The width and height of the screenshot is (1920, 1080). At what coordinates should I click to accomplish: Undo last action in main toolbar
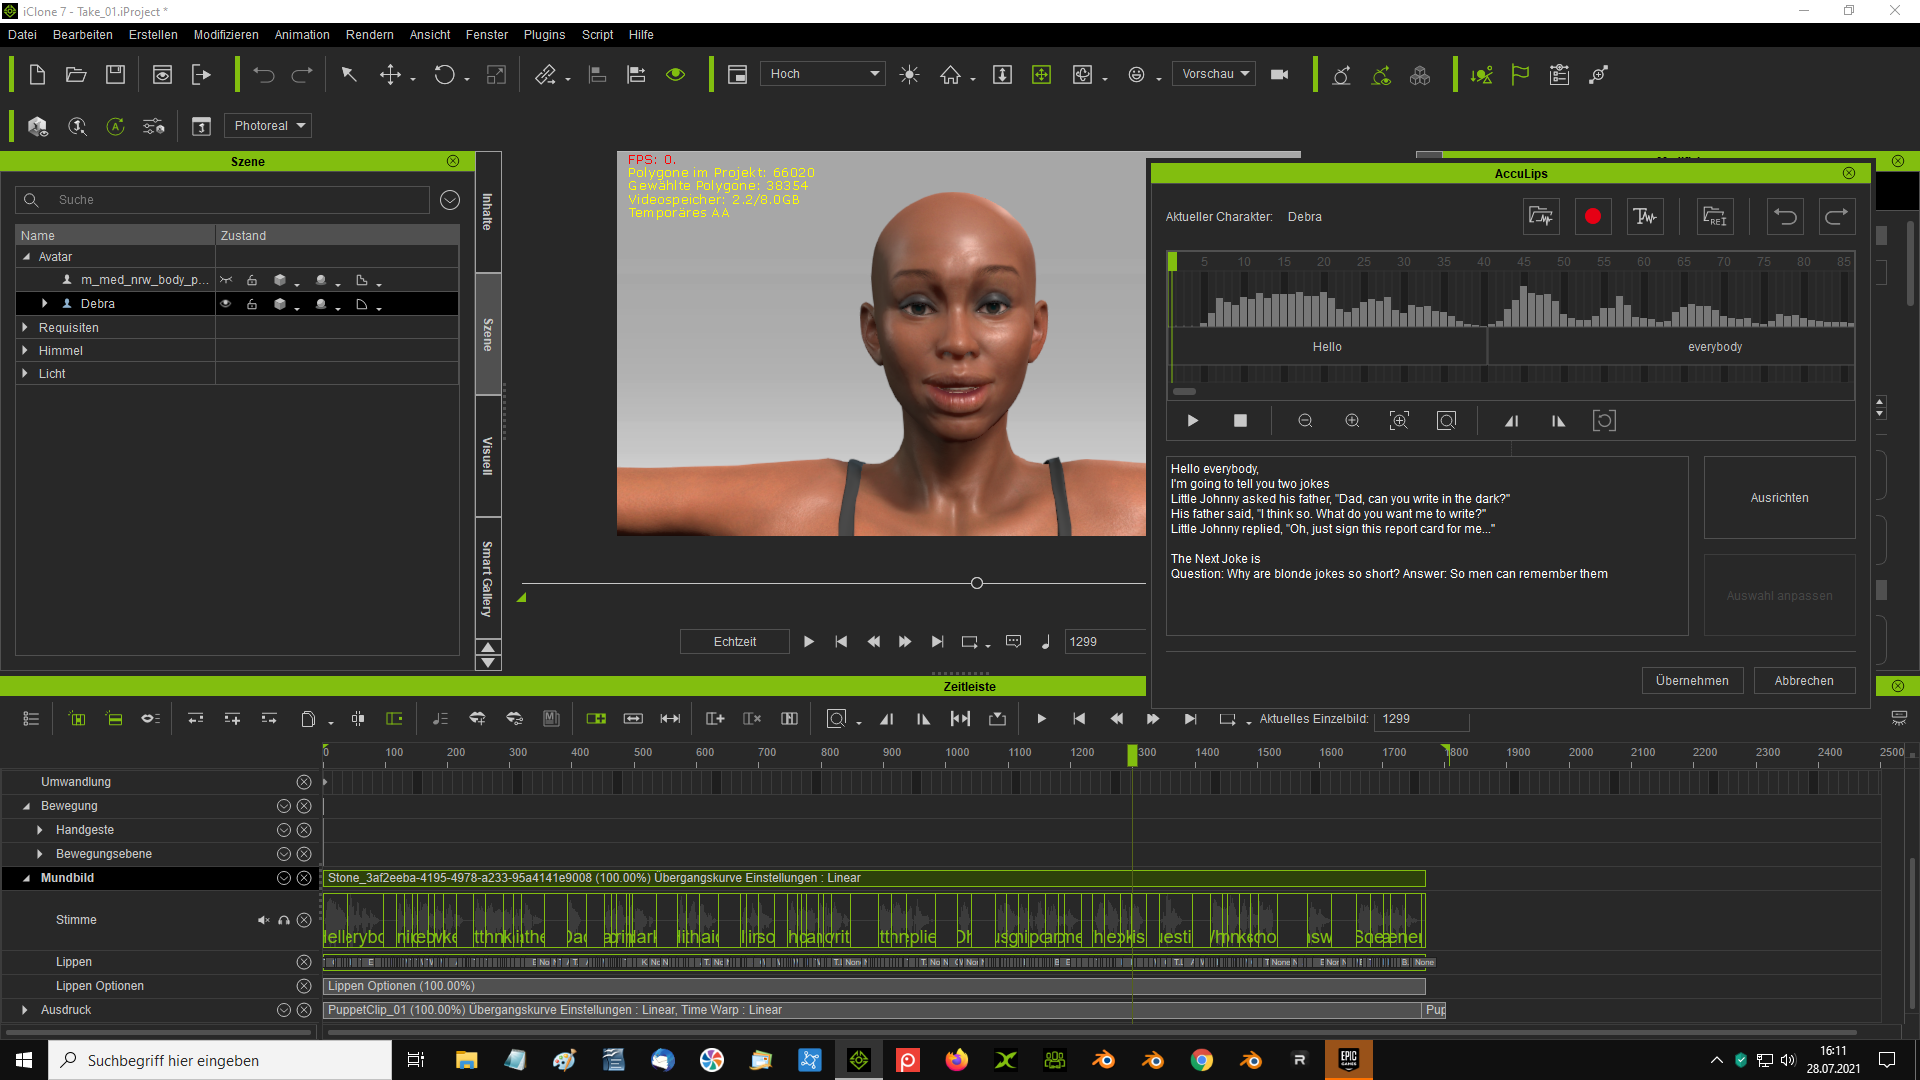264,75
